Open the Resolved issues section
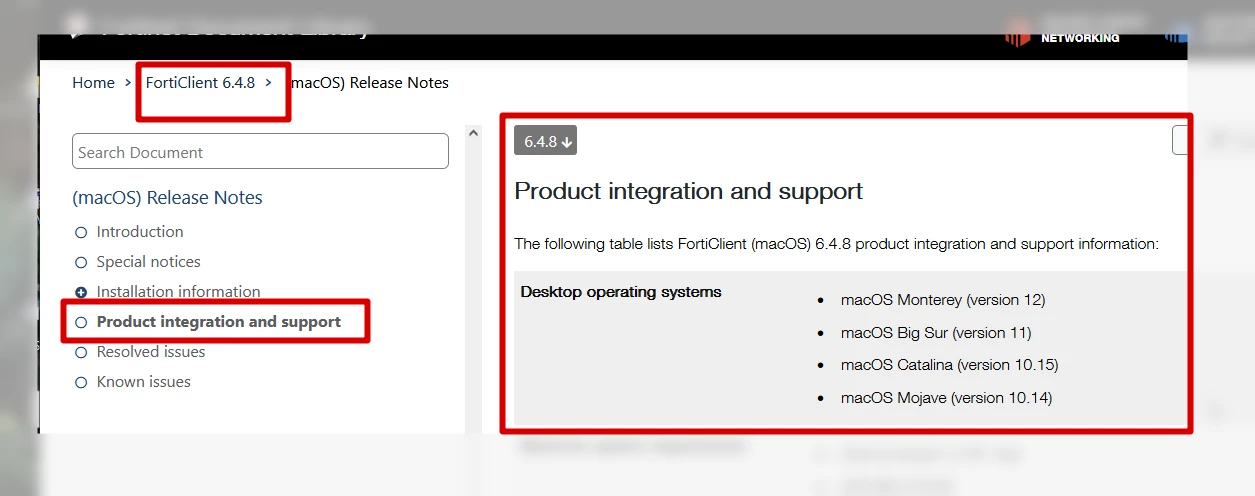1255x496 pixels. pos(151,352)
